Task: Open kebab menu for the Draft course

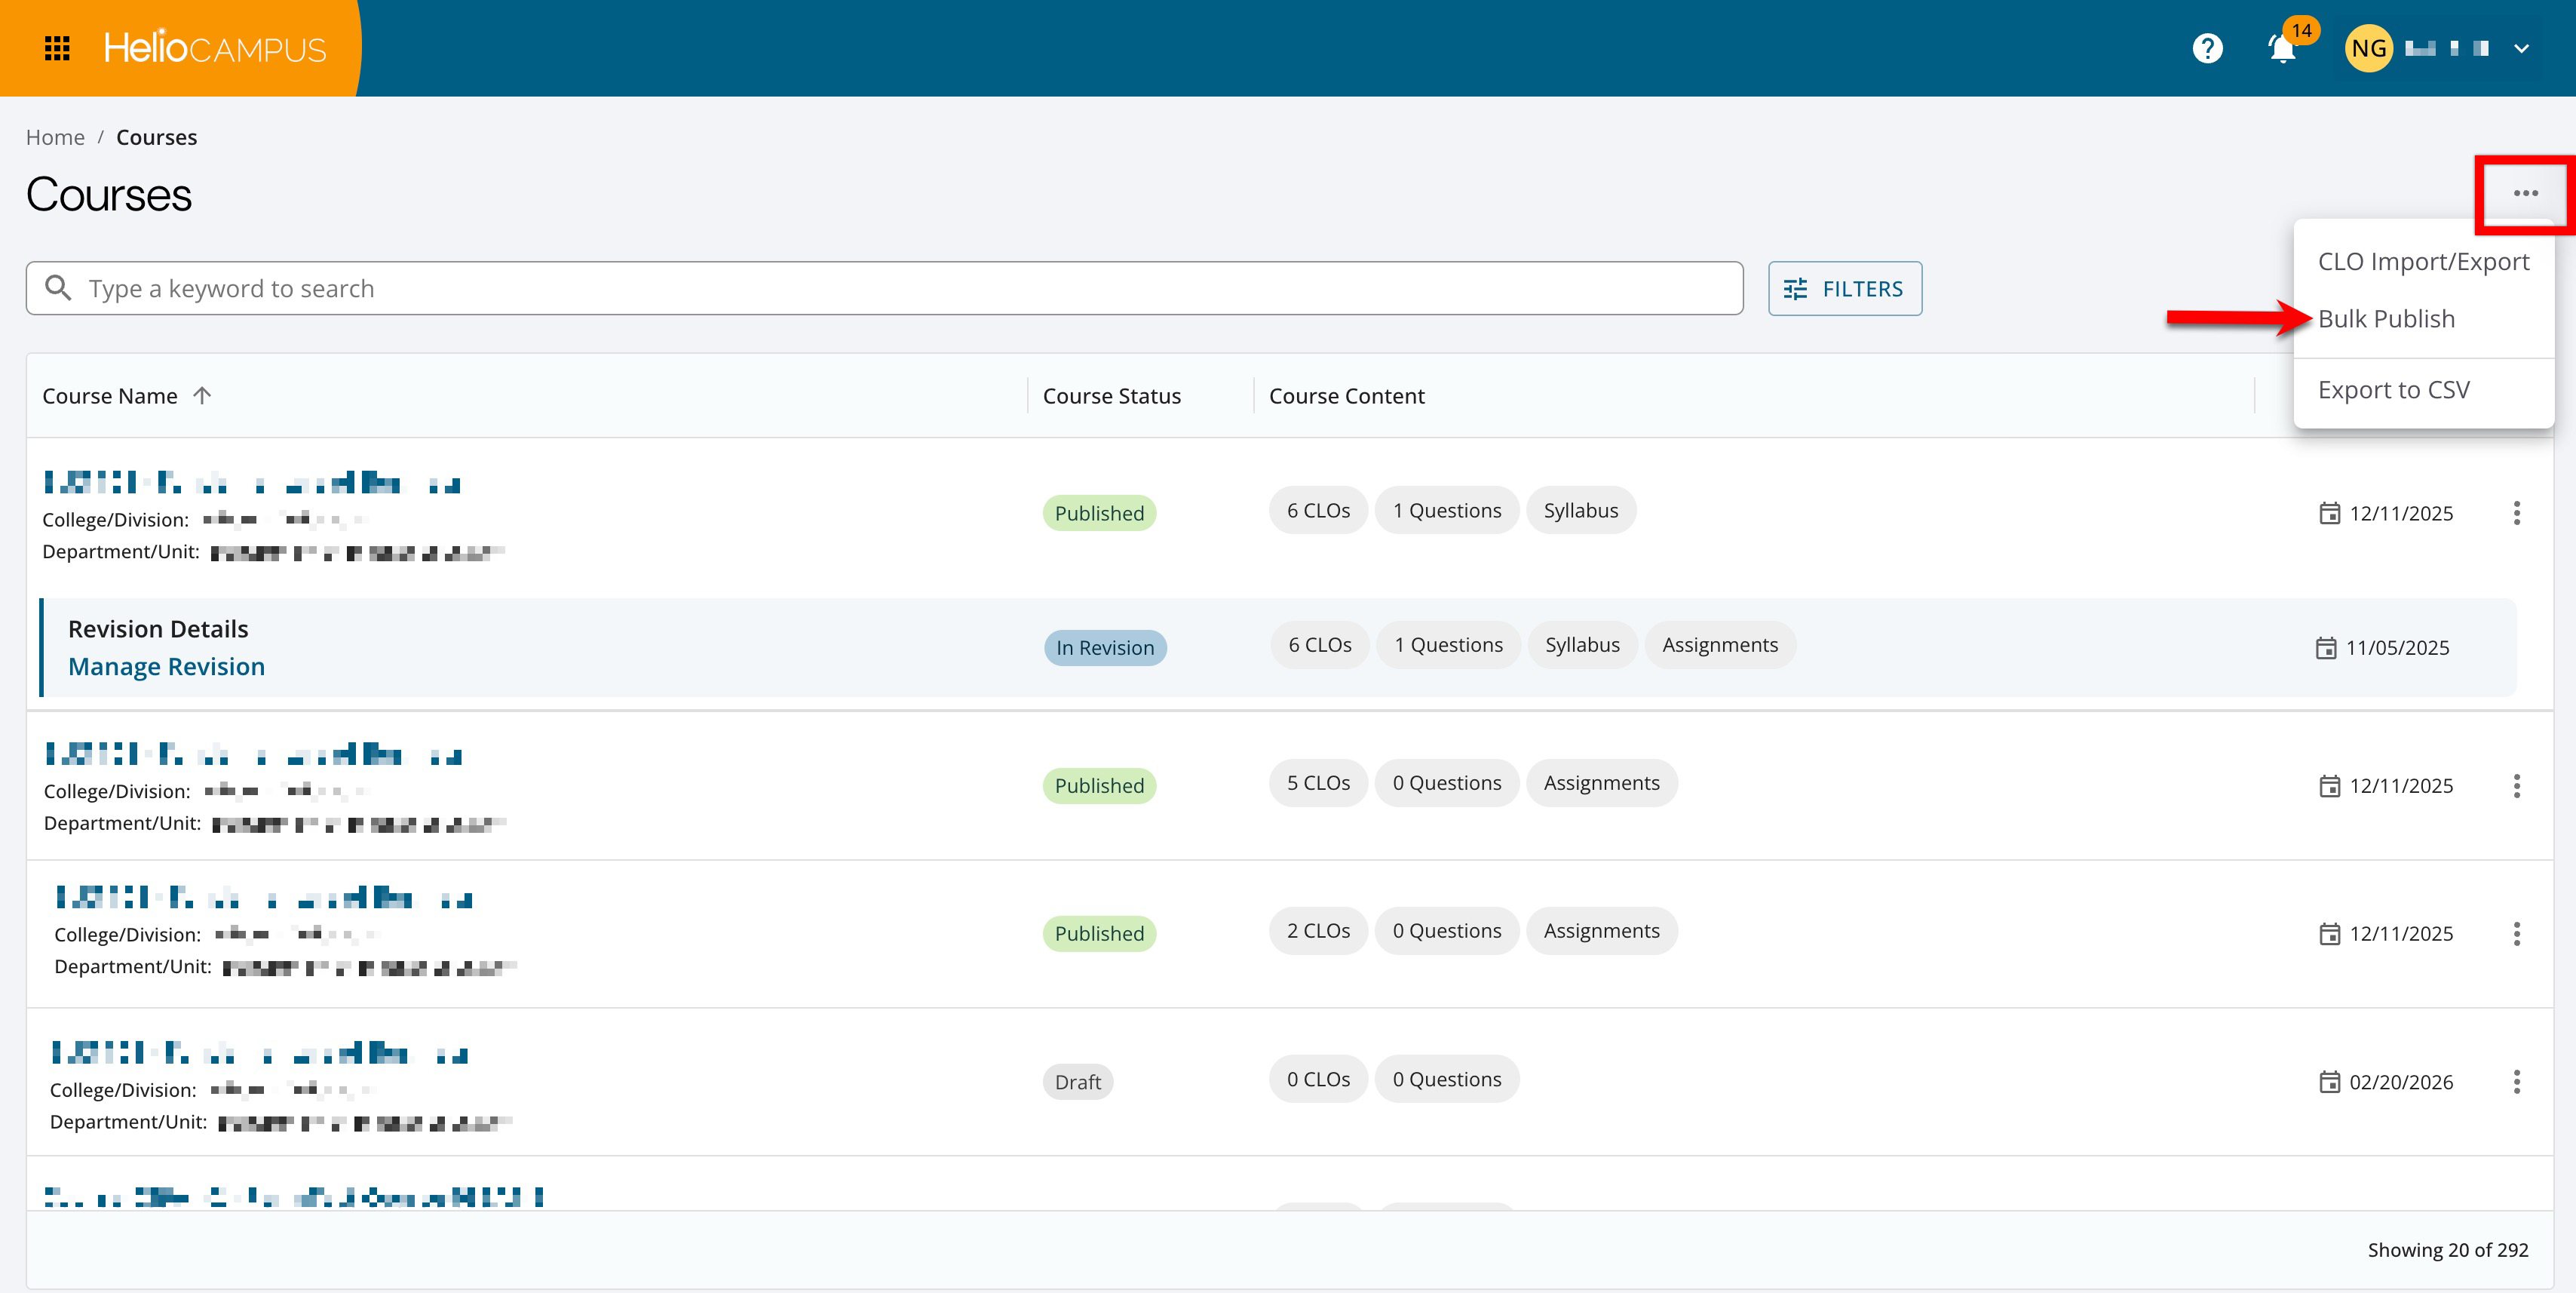Action: click(2516, 1081)
